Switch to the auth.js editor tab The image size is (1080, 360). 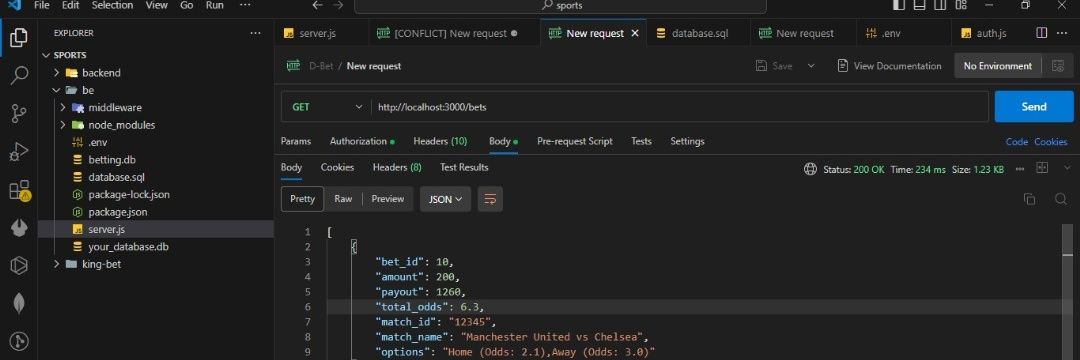992,33
